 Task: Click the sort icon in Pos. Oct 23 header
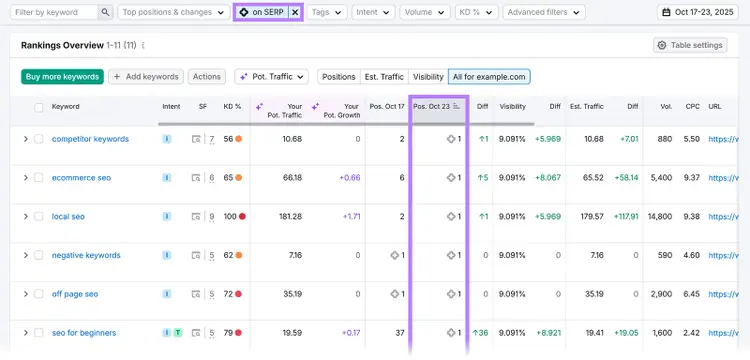456,107
